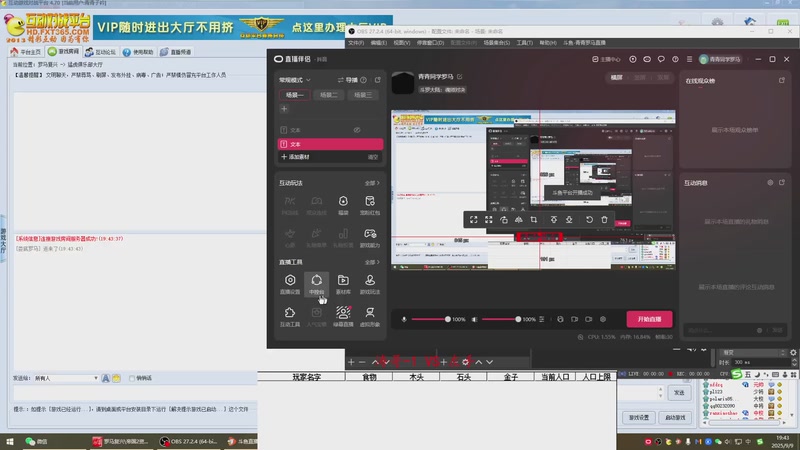Open the 游戏房间 tab in the game platform

(64, 52)
